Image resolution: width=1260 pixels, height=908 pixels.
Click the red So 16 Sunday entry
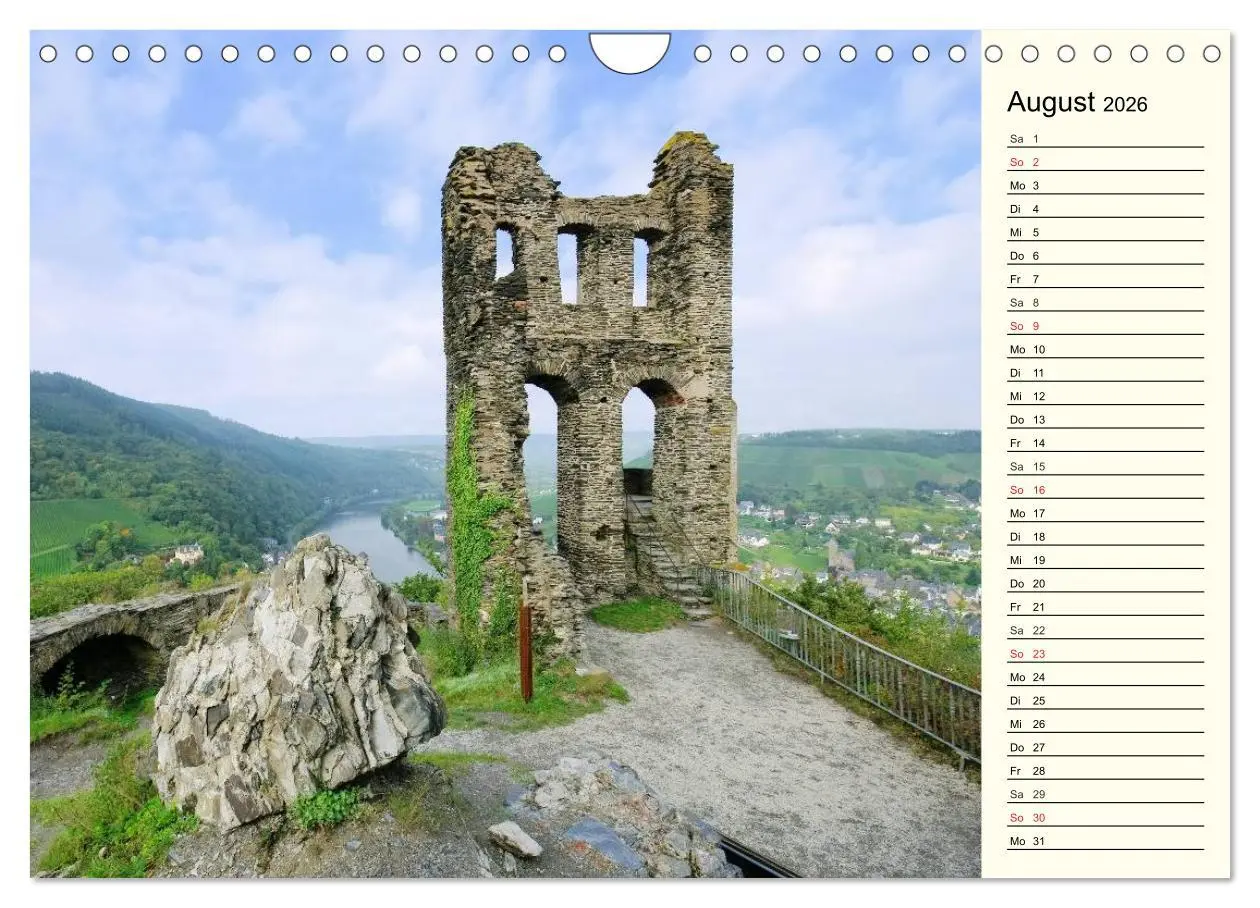[x=1025, y=489]
